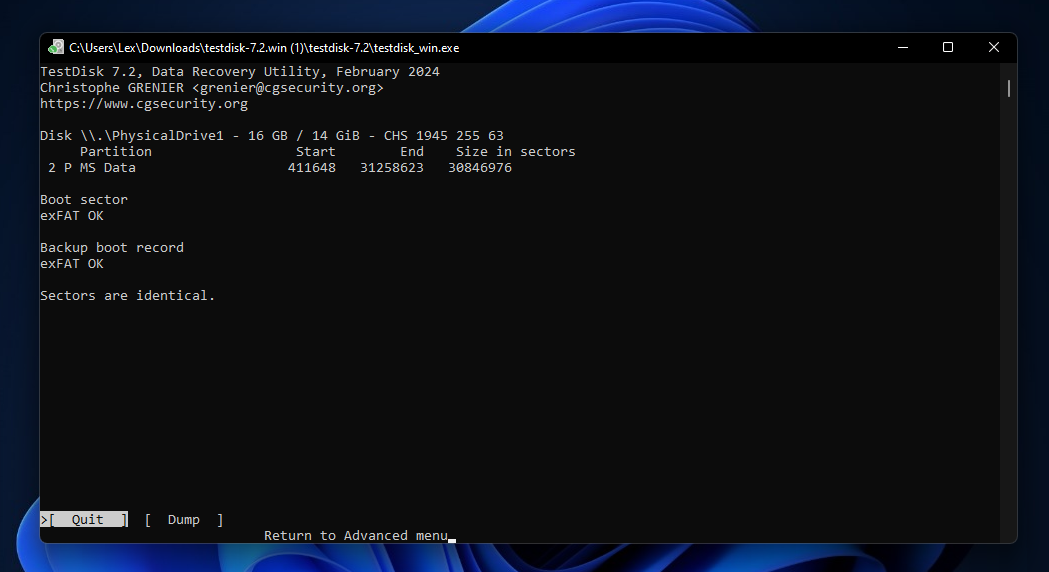The width and height of the screenshot is (1049, 572).
Task: Click the 'Sectors are identical.' message
Action: pyautogui.click(x=127, y=296)
